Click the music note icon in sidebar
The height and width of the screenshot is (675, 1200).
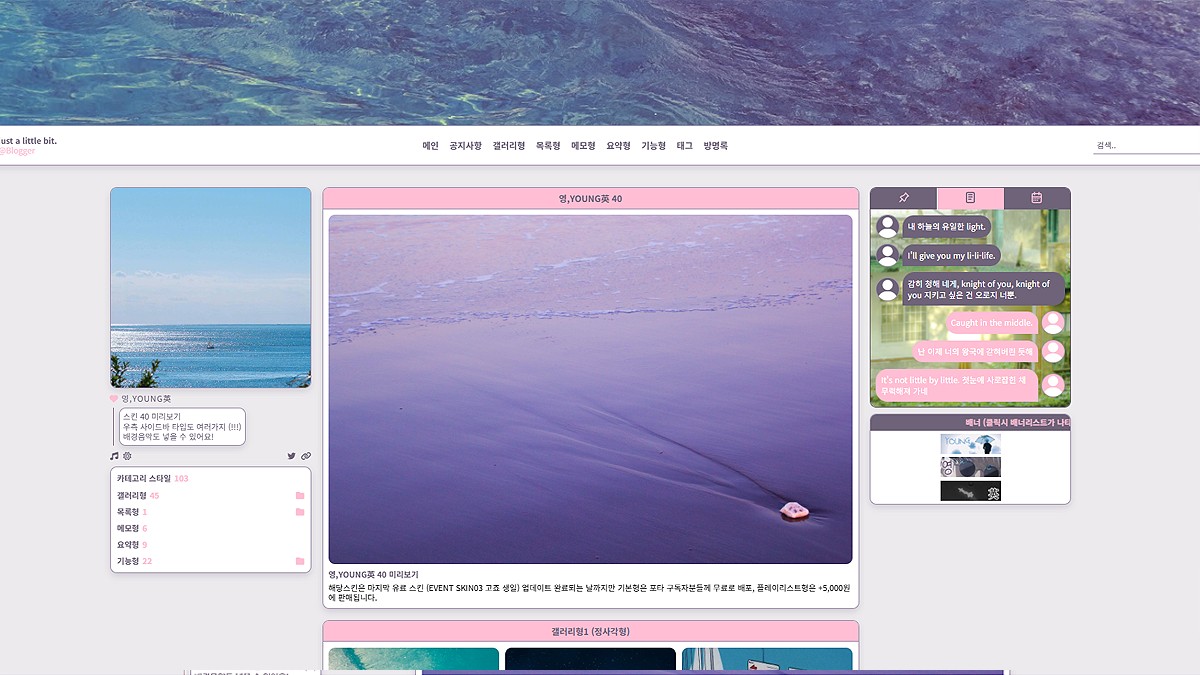[114, 456]
